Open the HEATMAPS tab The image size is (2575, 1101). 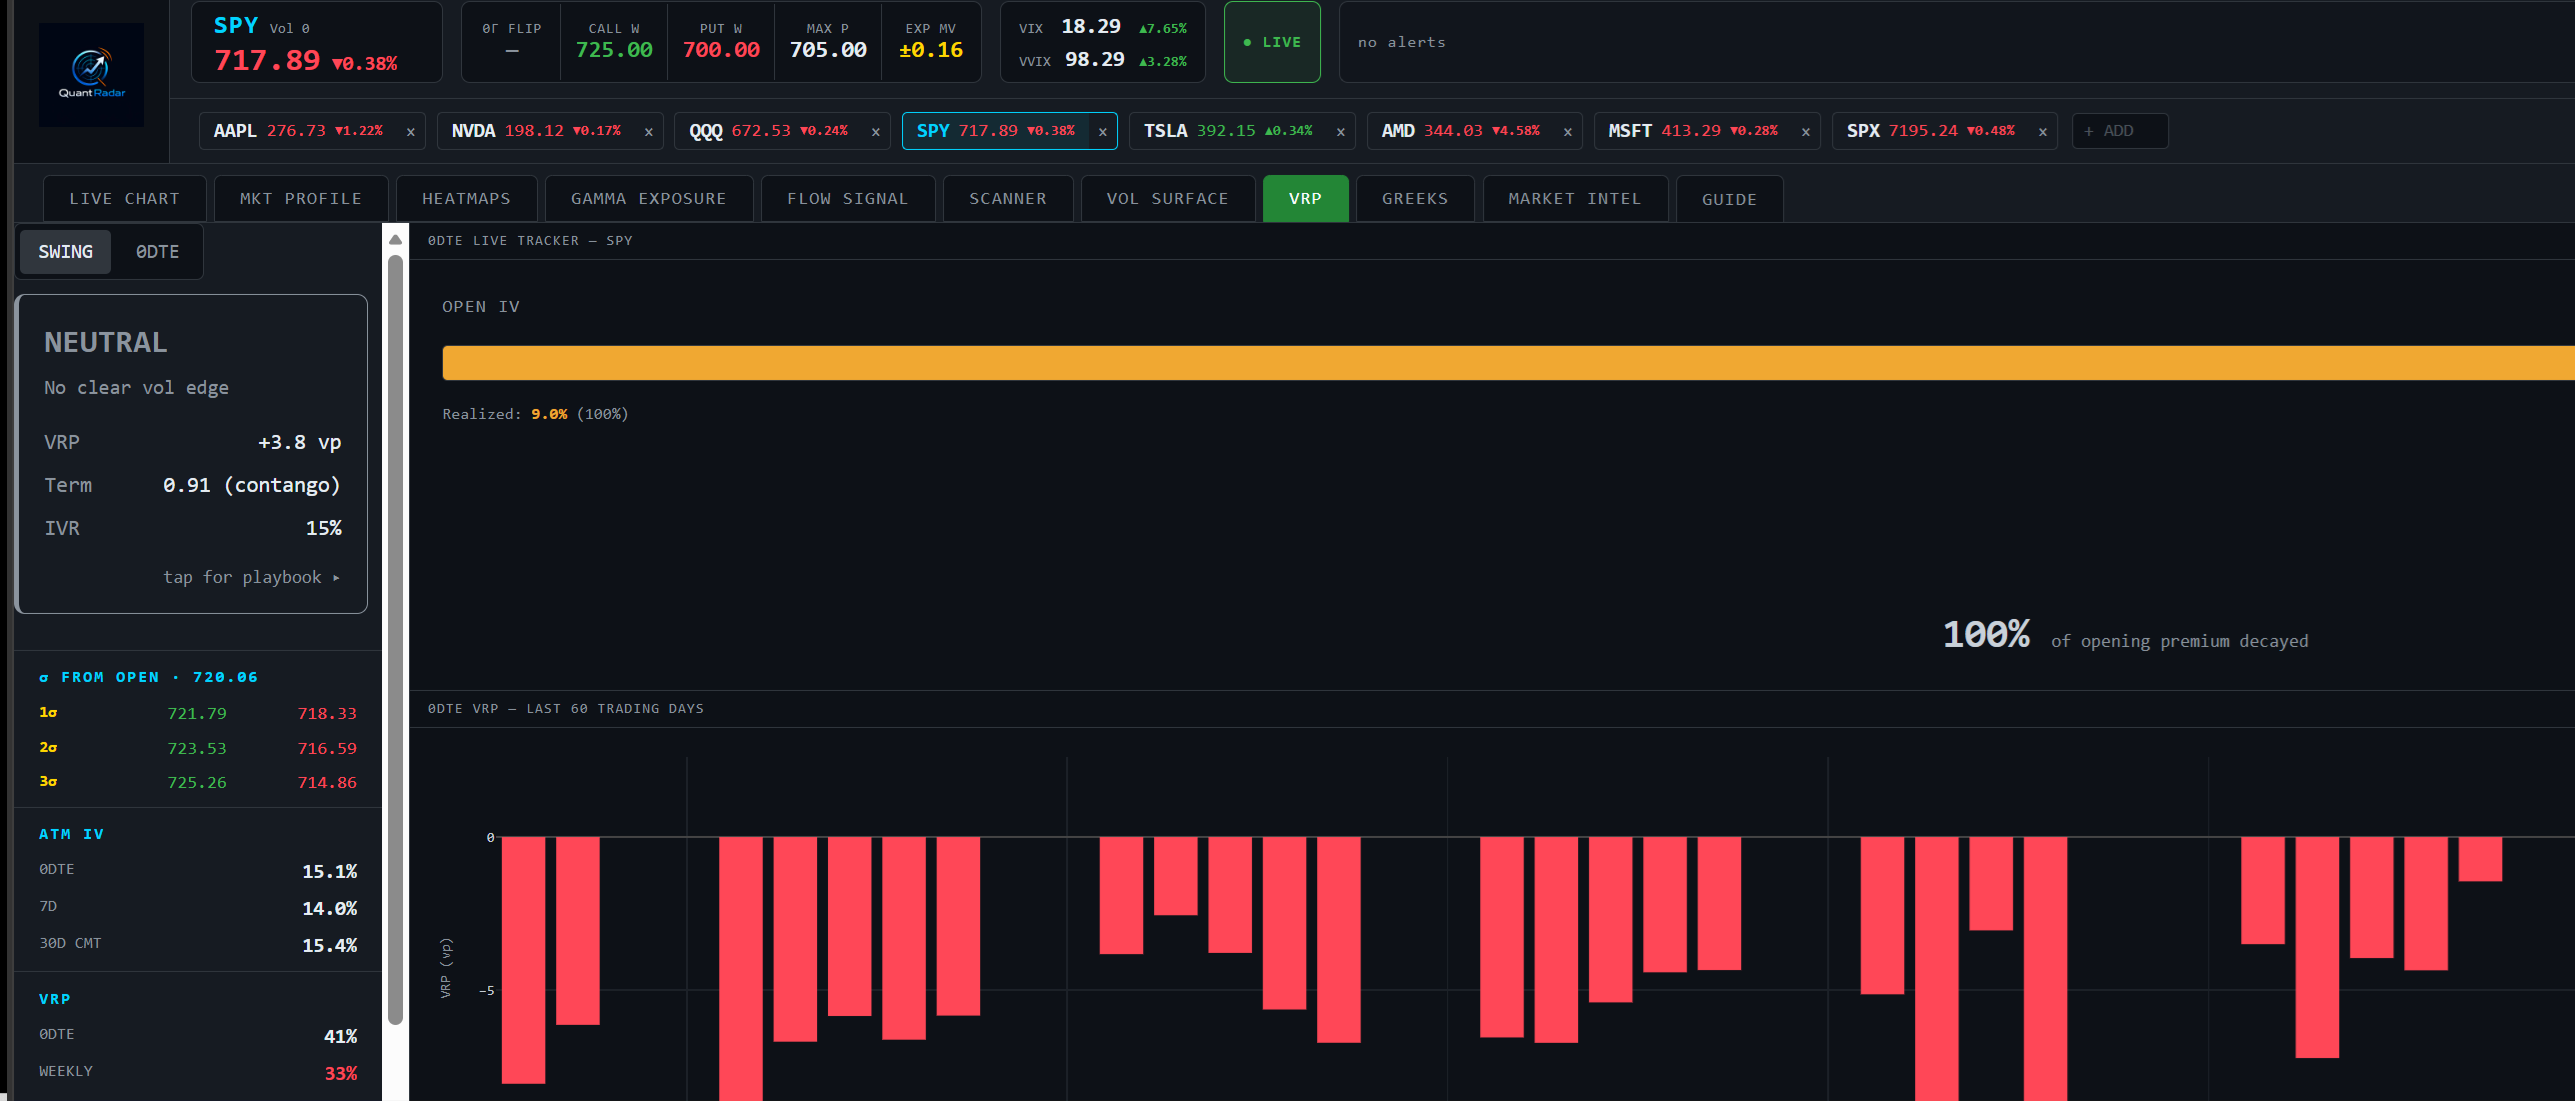pos(467,199)
